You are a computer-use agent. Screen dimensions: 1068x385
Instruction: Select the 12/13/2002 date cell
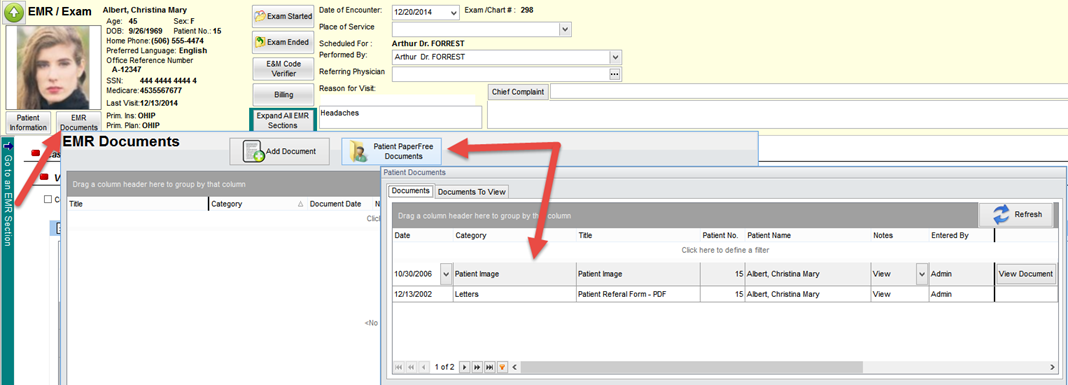click(423, 294)
